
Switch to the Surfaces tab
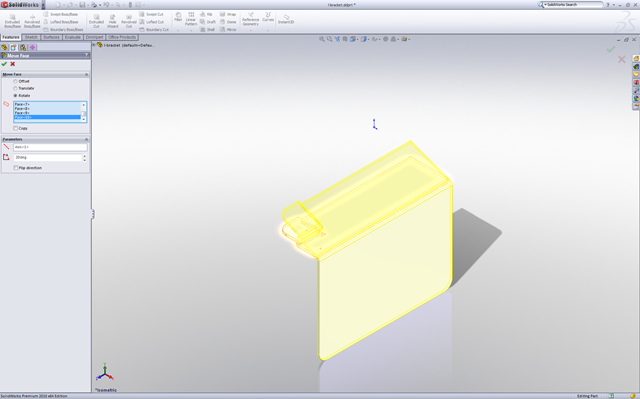point(51,37)
